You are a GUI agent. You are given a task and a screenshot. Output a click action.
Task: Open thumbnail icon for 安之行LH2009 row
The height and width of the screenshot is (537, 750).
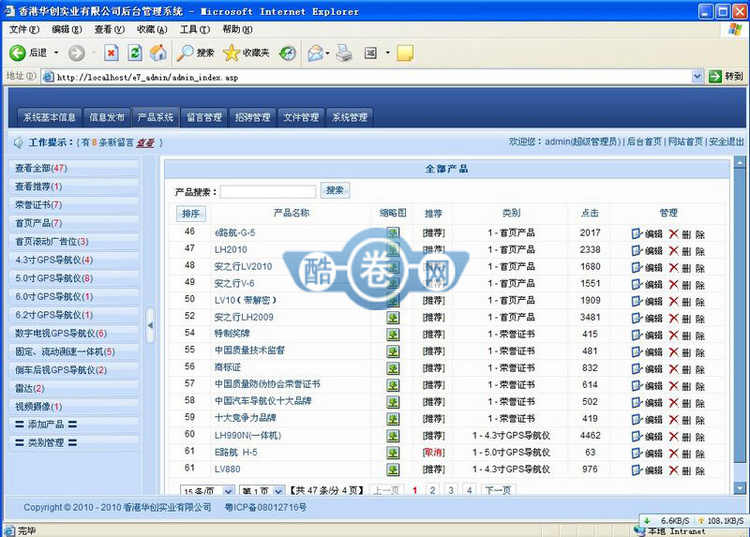tap(393, 318)
